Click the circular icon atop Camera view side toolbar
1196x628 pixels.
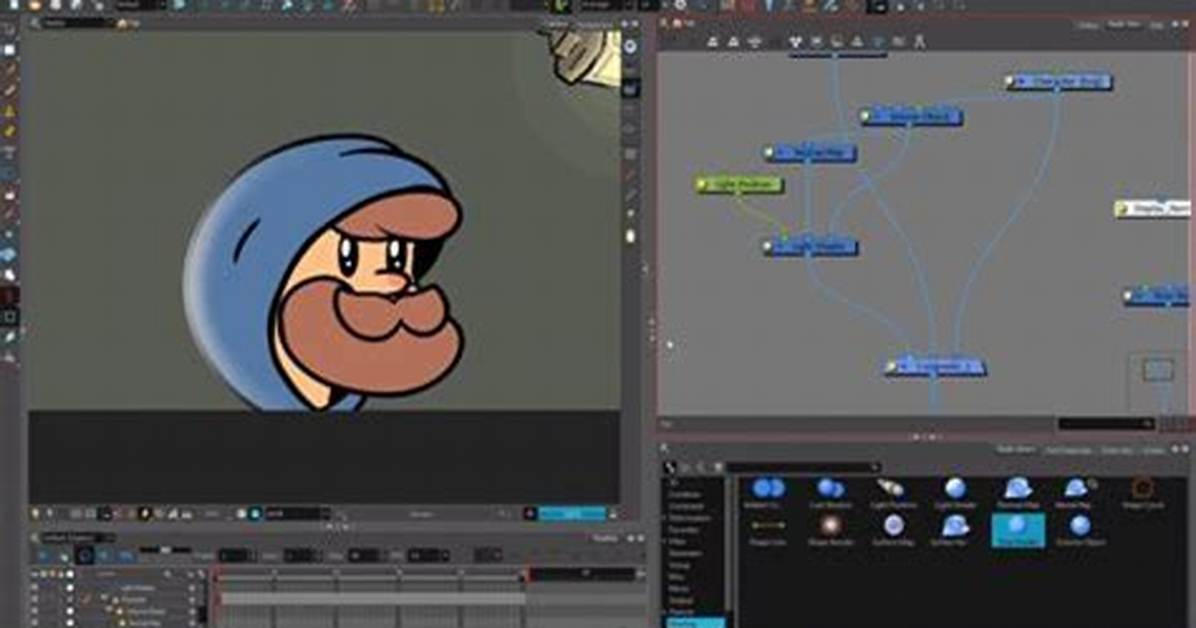coord(631,46)
